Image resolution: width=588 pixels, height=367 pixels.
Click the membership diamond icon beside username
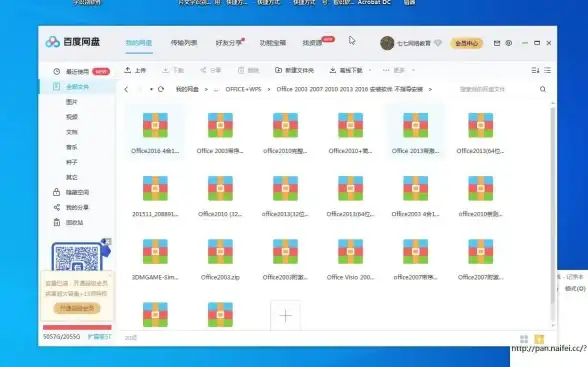click(x=438, y=43)
